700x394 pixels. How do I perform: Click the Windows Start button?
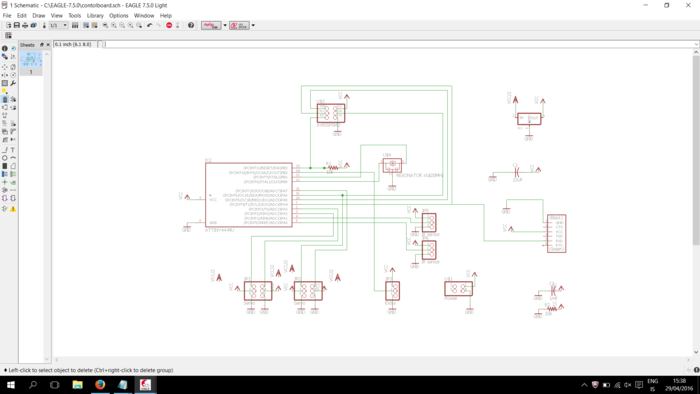[x=11, y=385]
